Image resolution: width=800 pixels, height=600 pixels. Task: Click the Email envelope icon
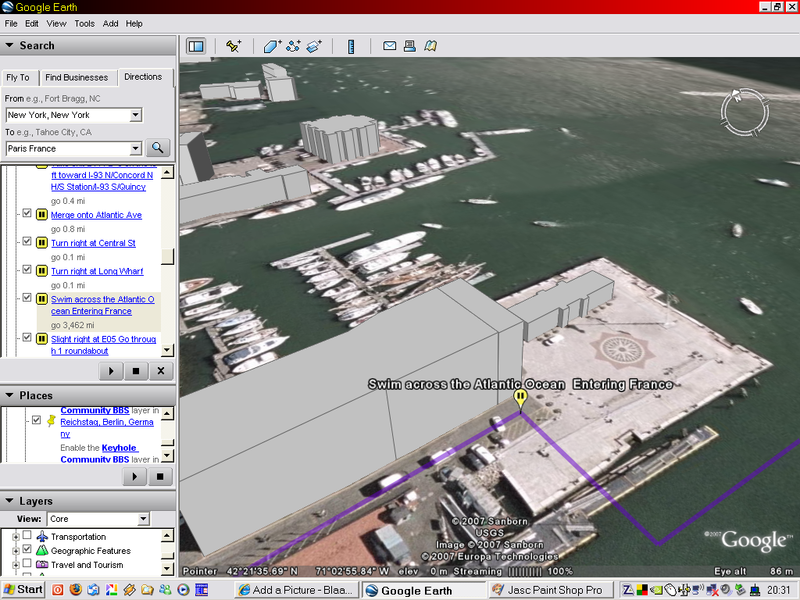(390, 46)
